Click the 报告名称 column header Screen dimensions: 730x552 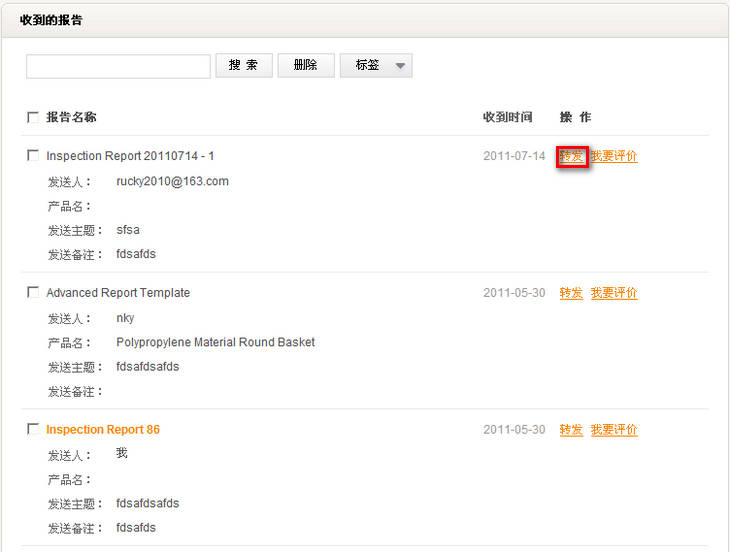71,118
